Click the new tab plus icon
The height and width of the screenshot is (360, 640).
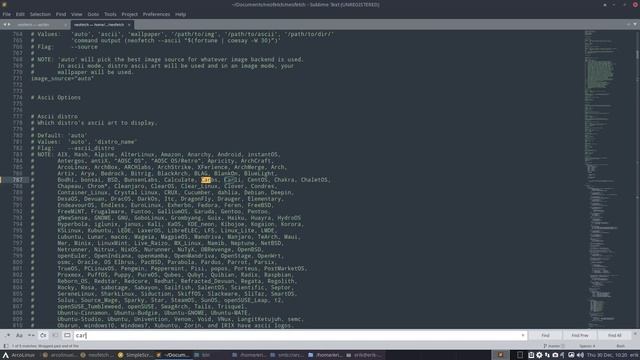pos(629,24)
